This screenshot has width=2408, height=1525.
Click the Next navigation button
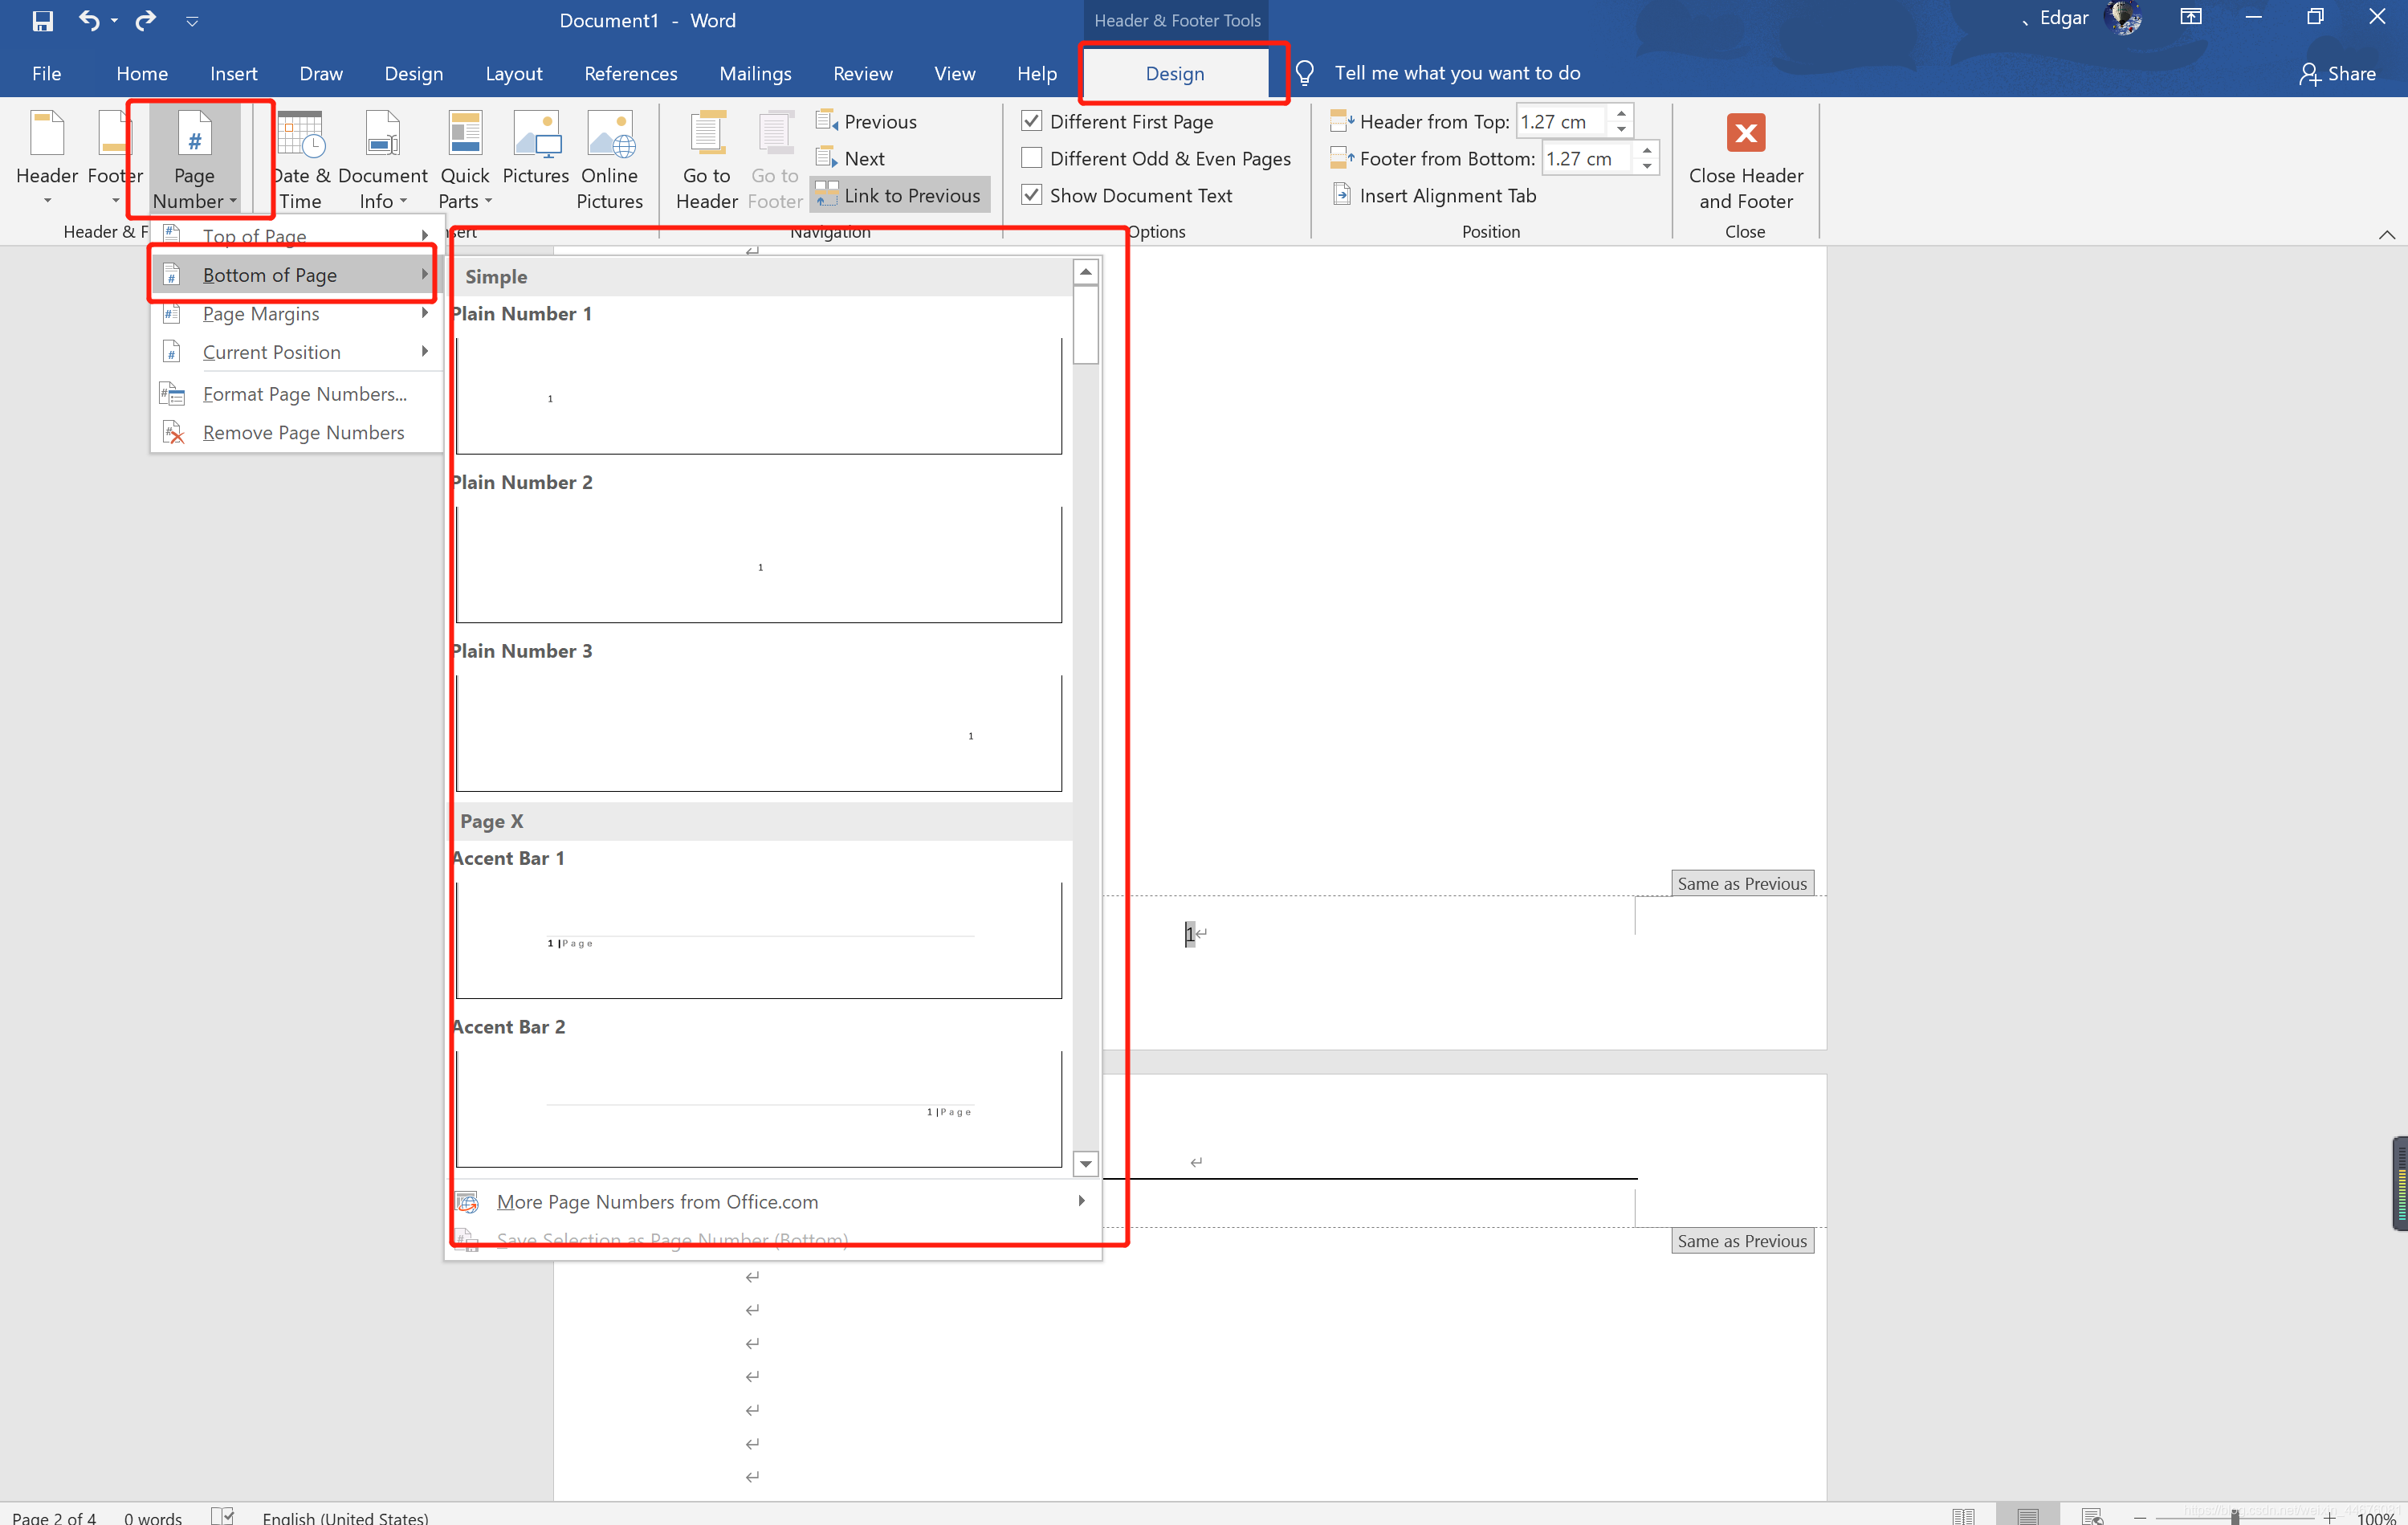point(862,158)
